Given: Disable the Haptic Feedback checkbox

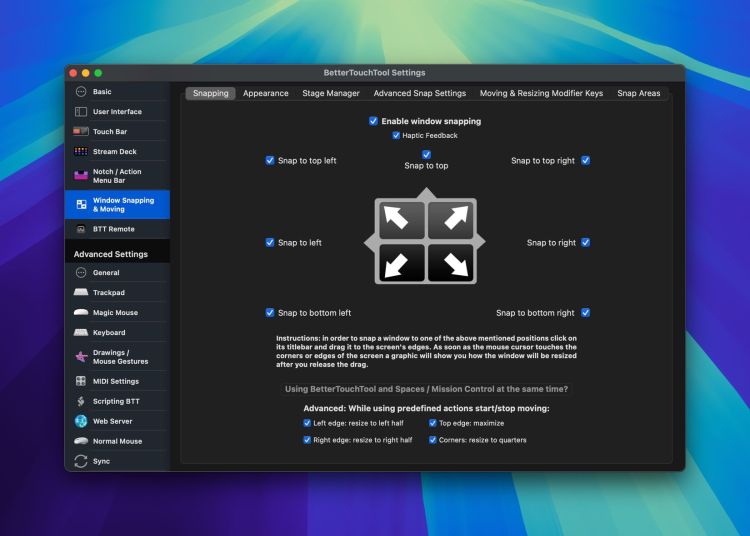Looking at the screenshot, I should click(396, 135).
